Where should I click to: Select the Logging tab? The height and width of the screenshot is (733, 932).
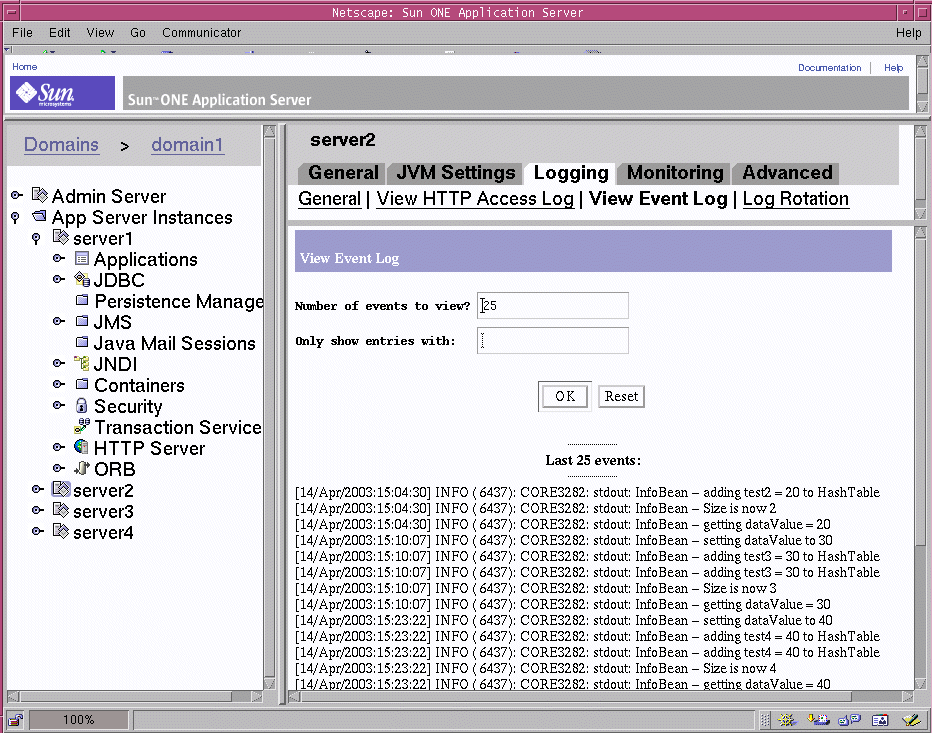coord(571,173)
